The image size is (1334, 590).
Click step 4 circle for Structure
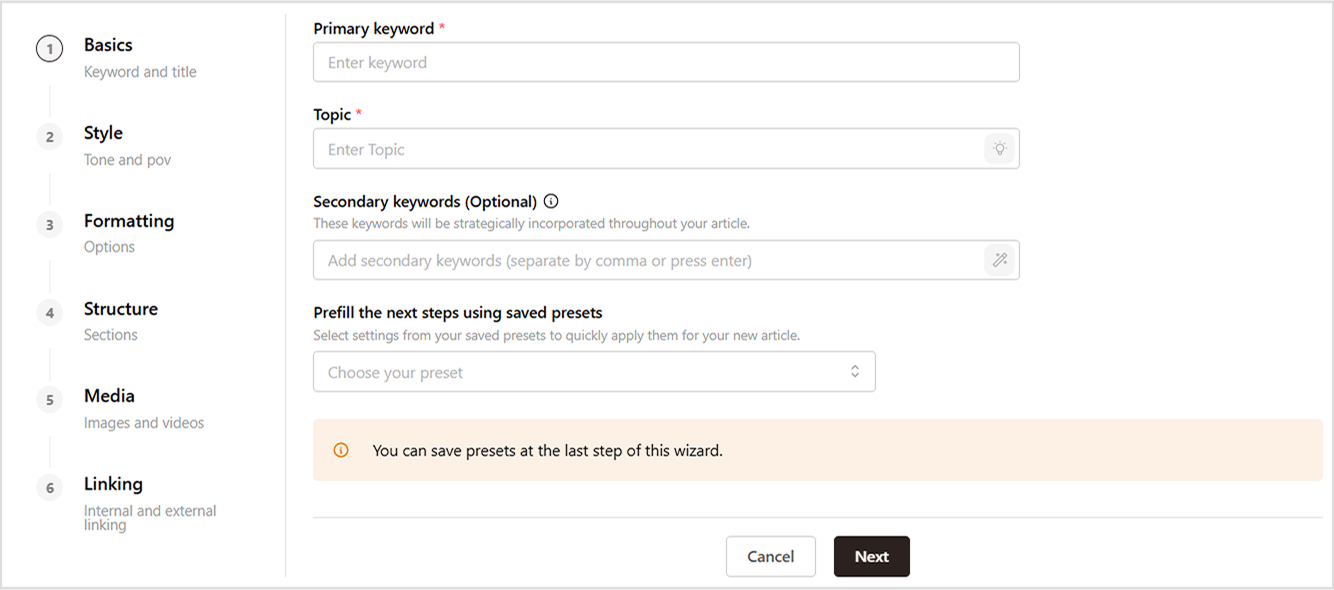[x=49, y=313]
